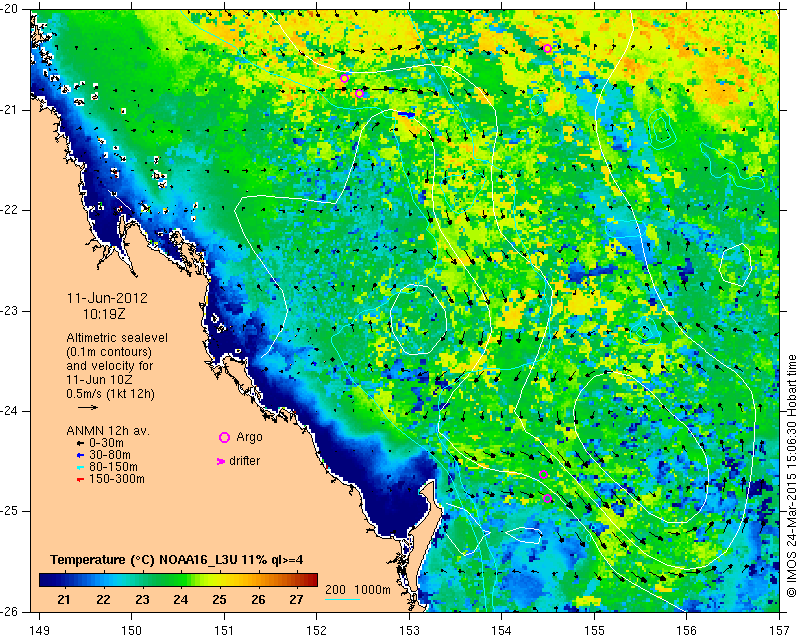Select the Argo marker near 24.6°S 154.45°E
800x640 pixels.
pos(543,475)
